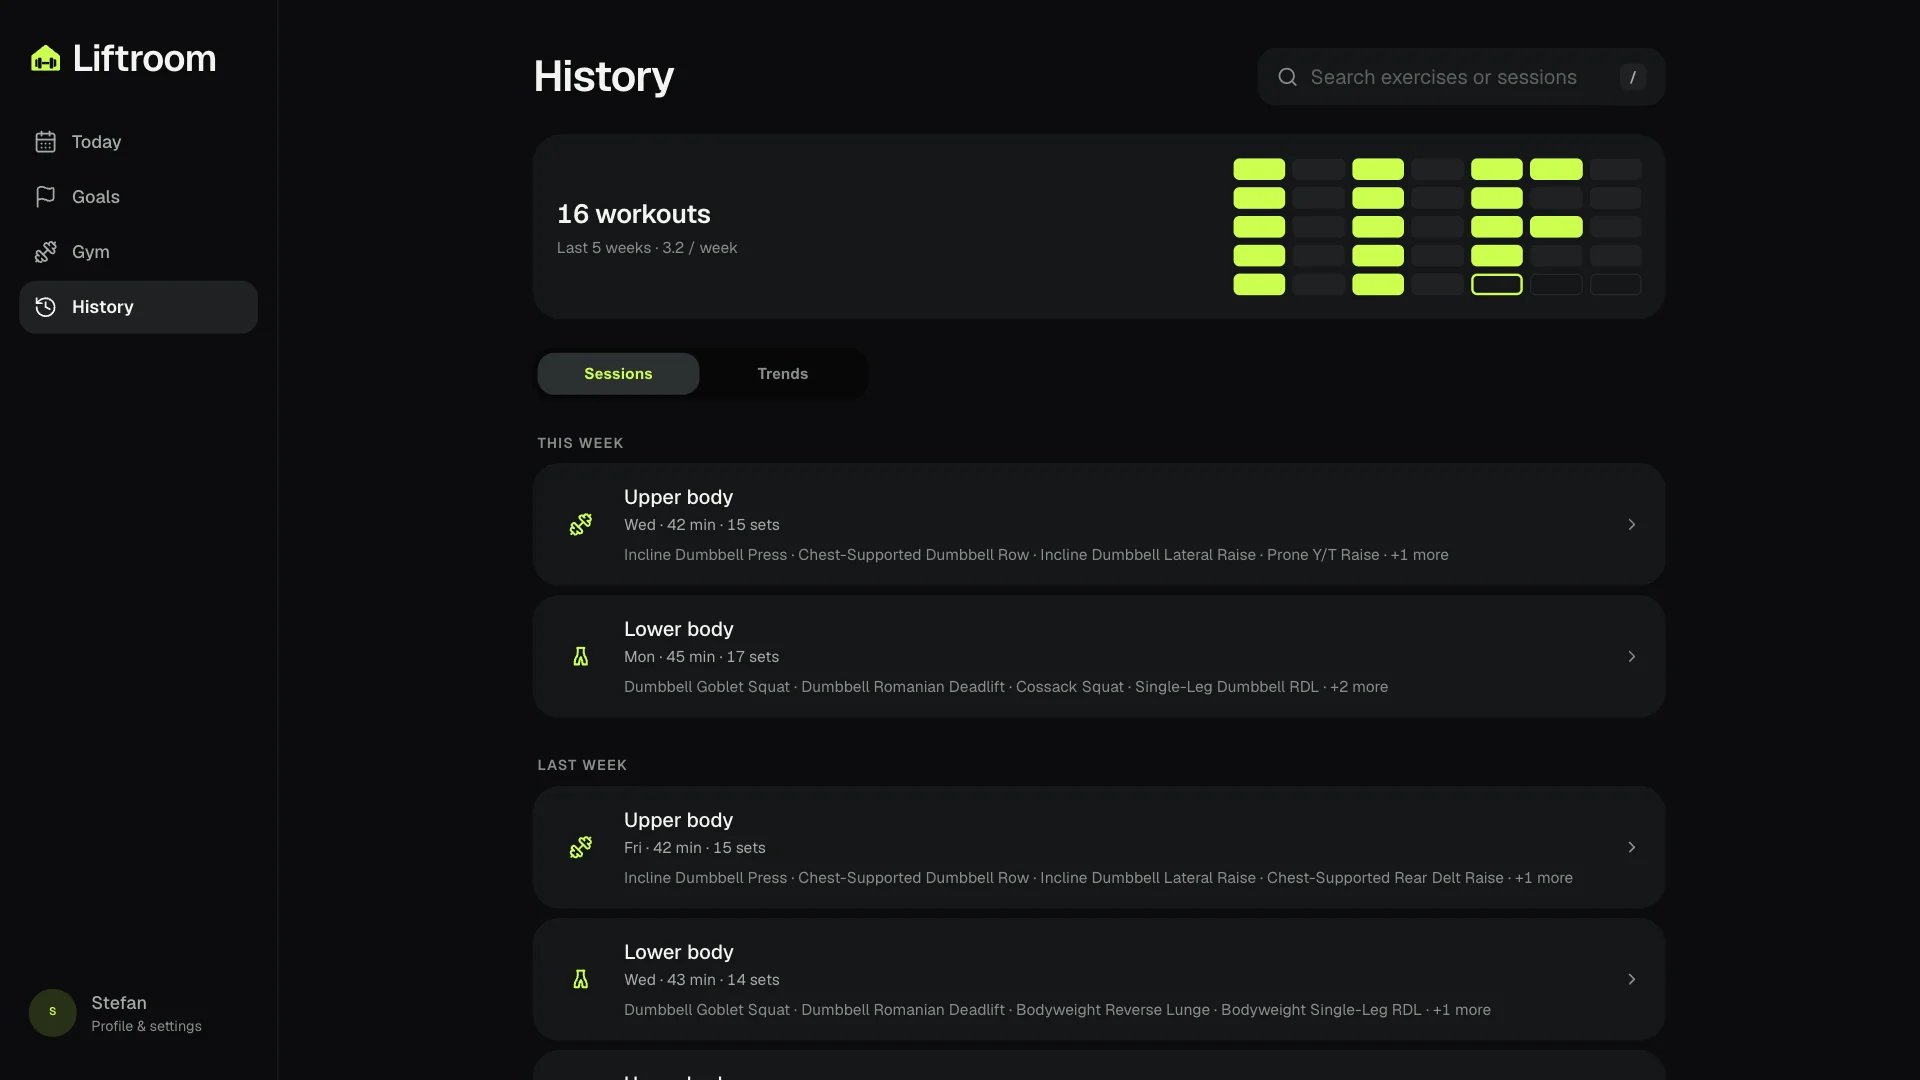Click the Liftroom gym logo icon

click(45, 59)
